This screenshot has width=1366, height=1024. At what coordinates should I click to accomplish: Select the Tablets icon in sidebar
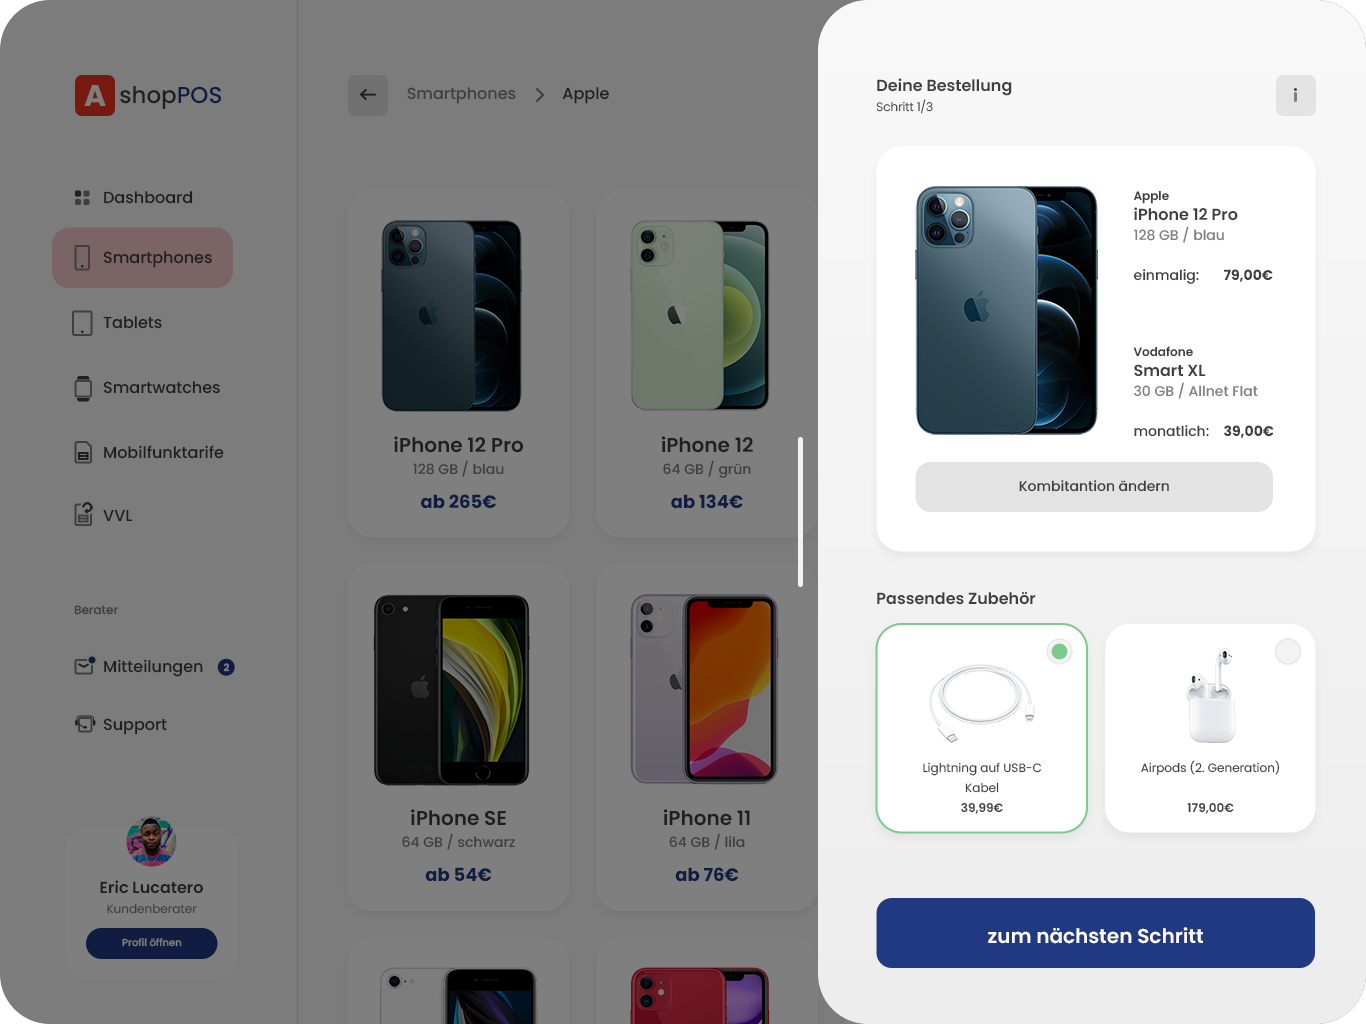coord(83,323)
